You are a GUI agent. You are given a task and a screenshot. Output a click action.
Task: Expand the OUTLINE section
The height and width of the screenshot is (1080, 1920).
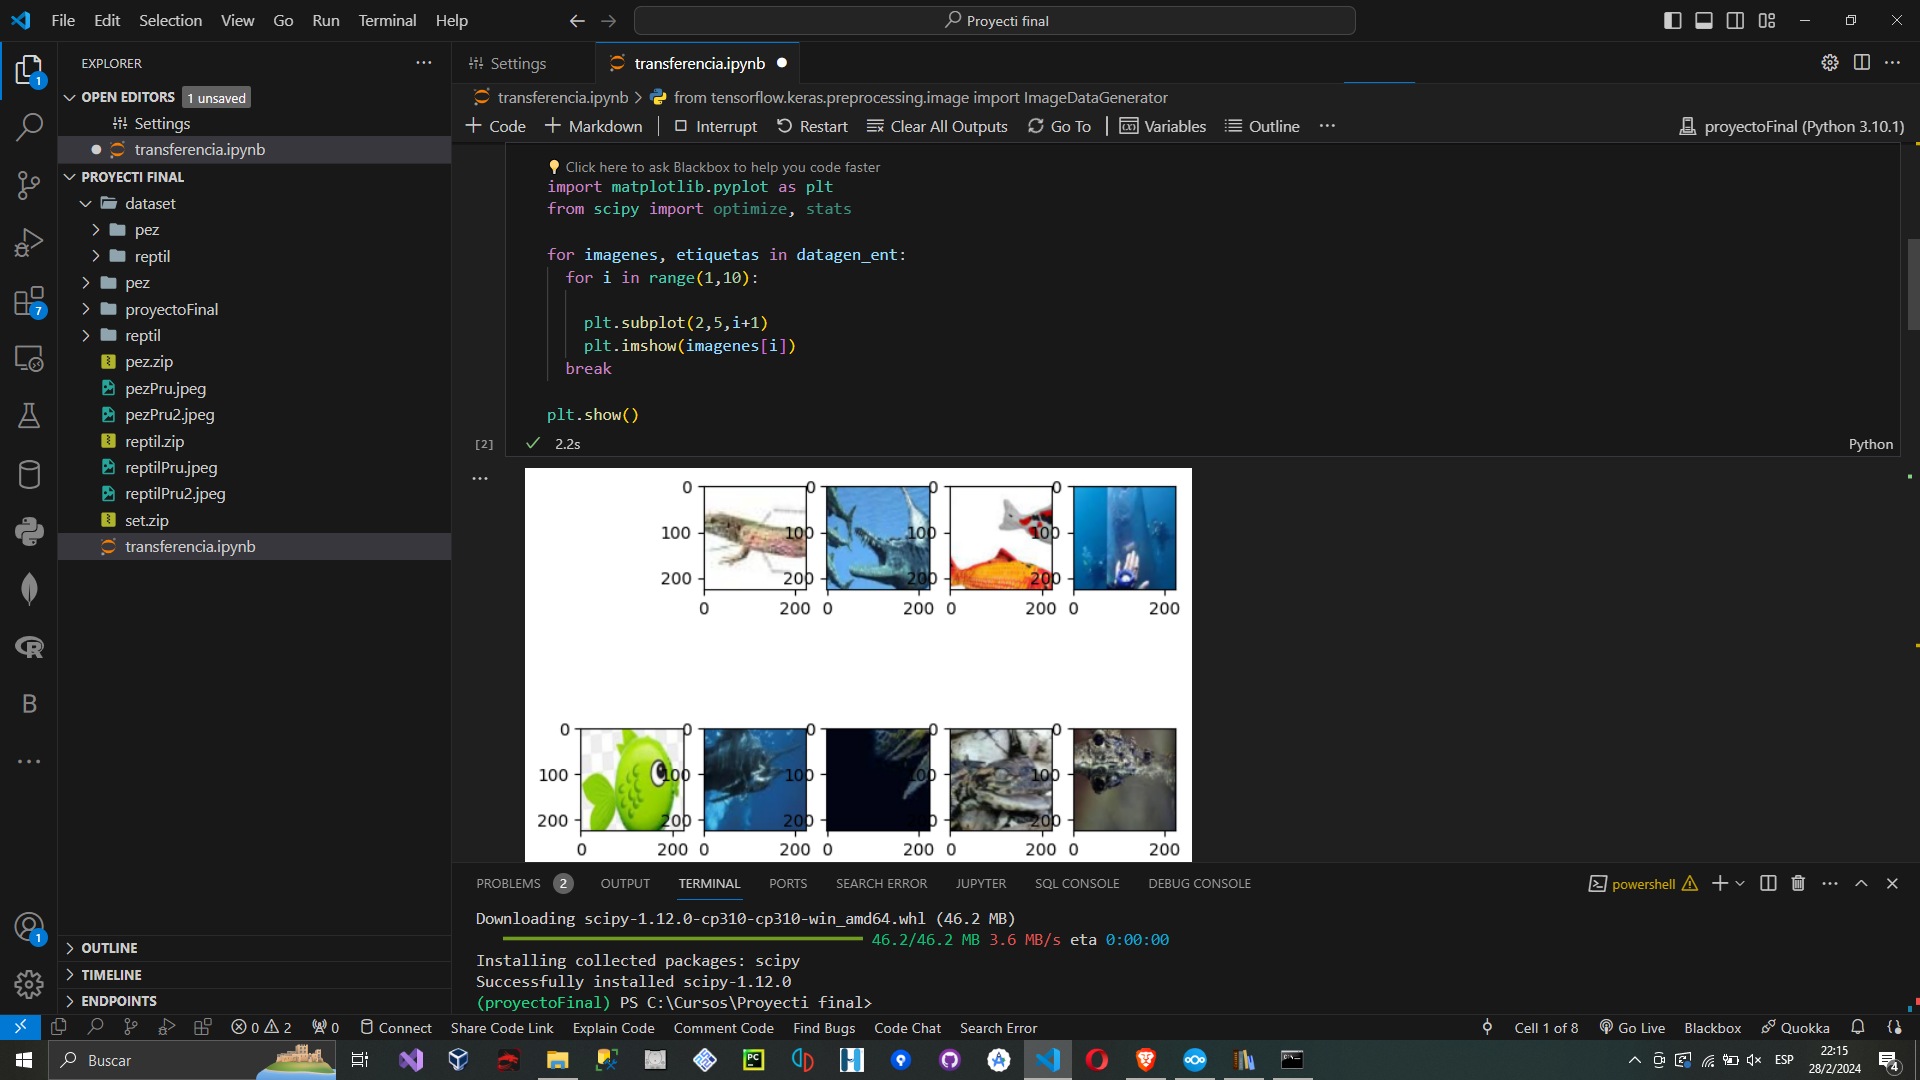pyautogui.click(x=109, y=948)
